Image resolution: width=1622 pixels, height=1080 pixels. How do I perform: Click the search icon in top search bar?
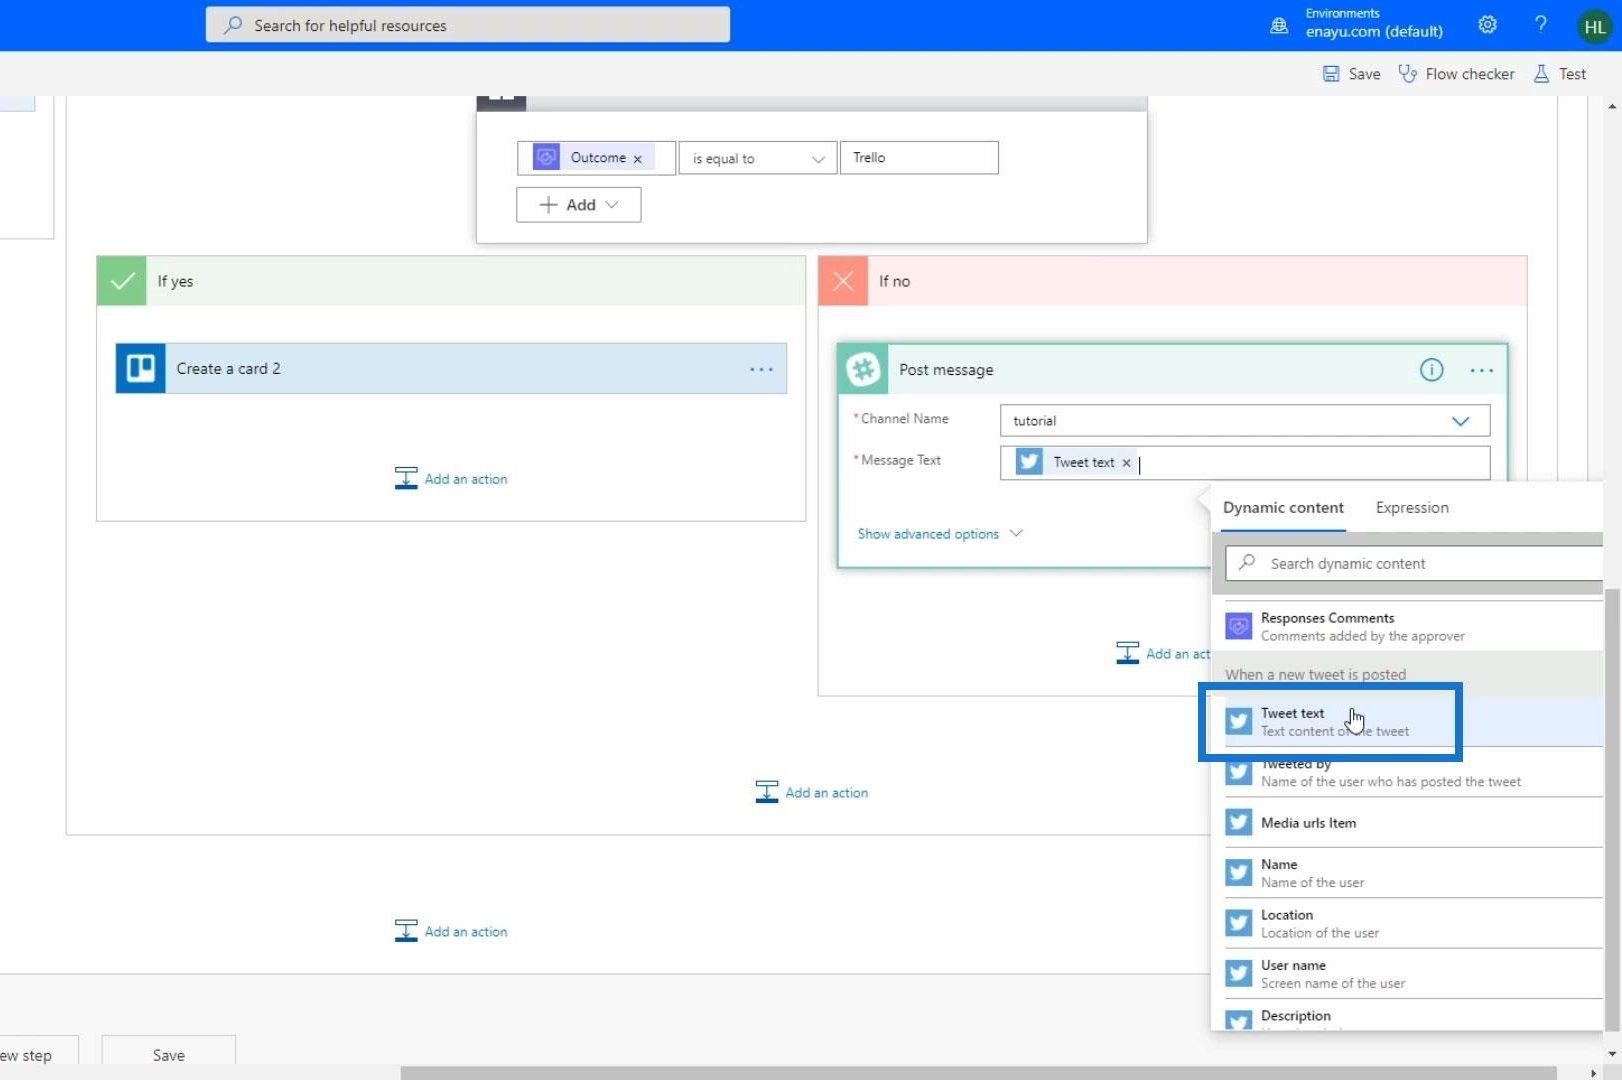tap(232, 25)
